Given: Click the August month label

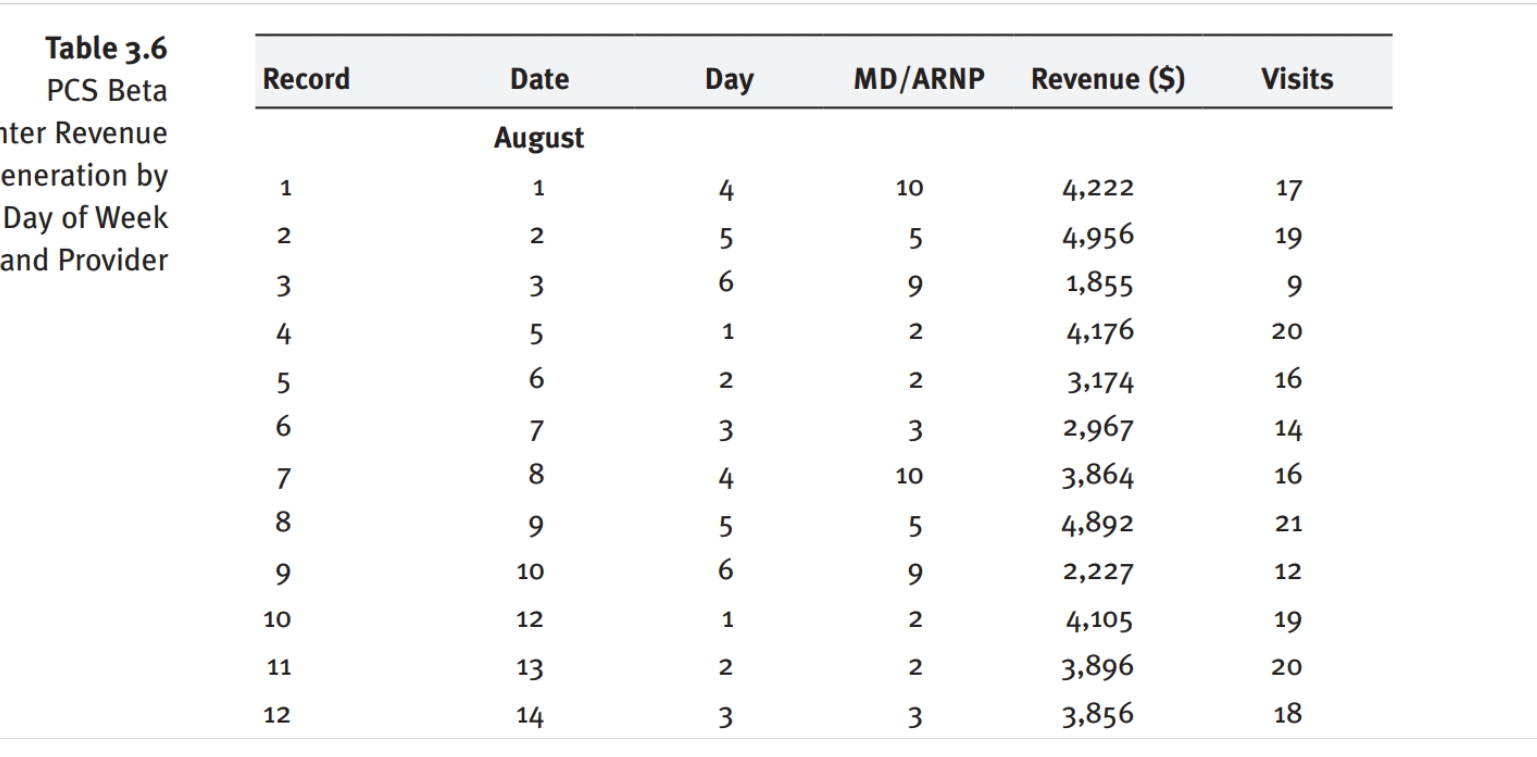Looking at the screenshot, I should [539, 140].
